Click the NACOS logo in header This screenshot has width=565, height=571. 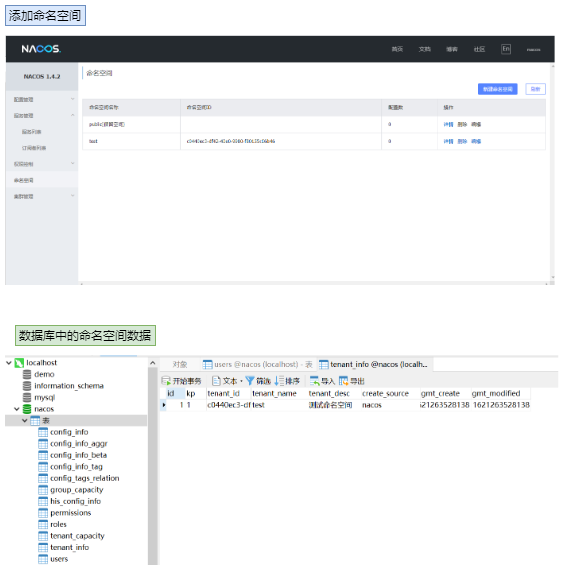[41, 49]
